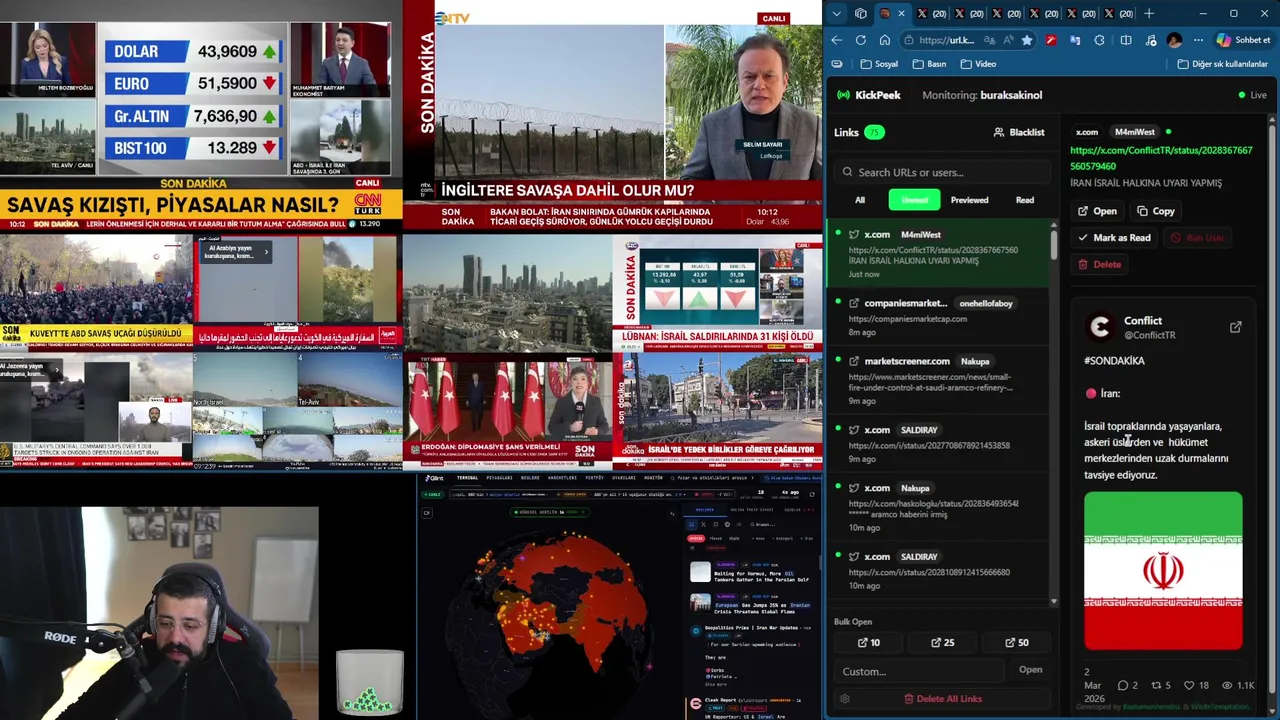1280x720 pixels.
Task: Open the browser three-dot settings menu
Action: pos(1198,40)
